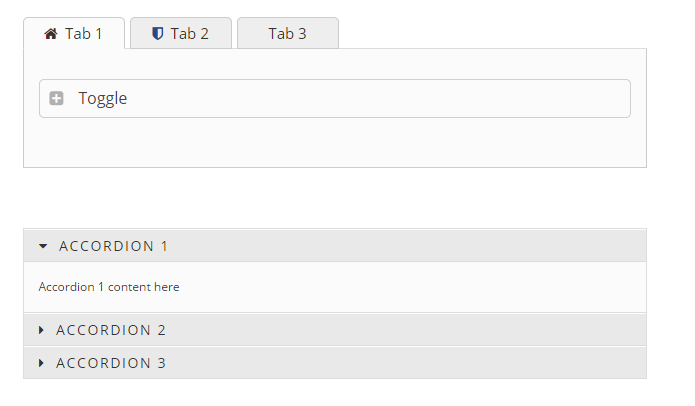The image size is (695, 406).
Task: Click empty space in the Toggle bar
Action: (400, 98)
